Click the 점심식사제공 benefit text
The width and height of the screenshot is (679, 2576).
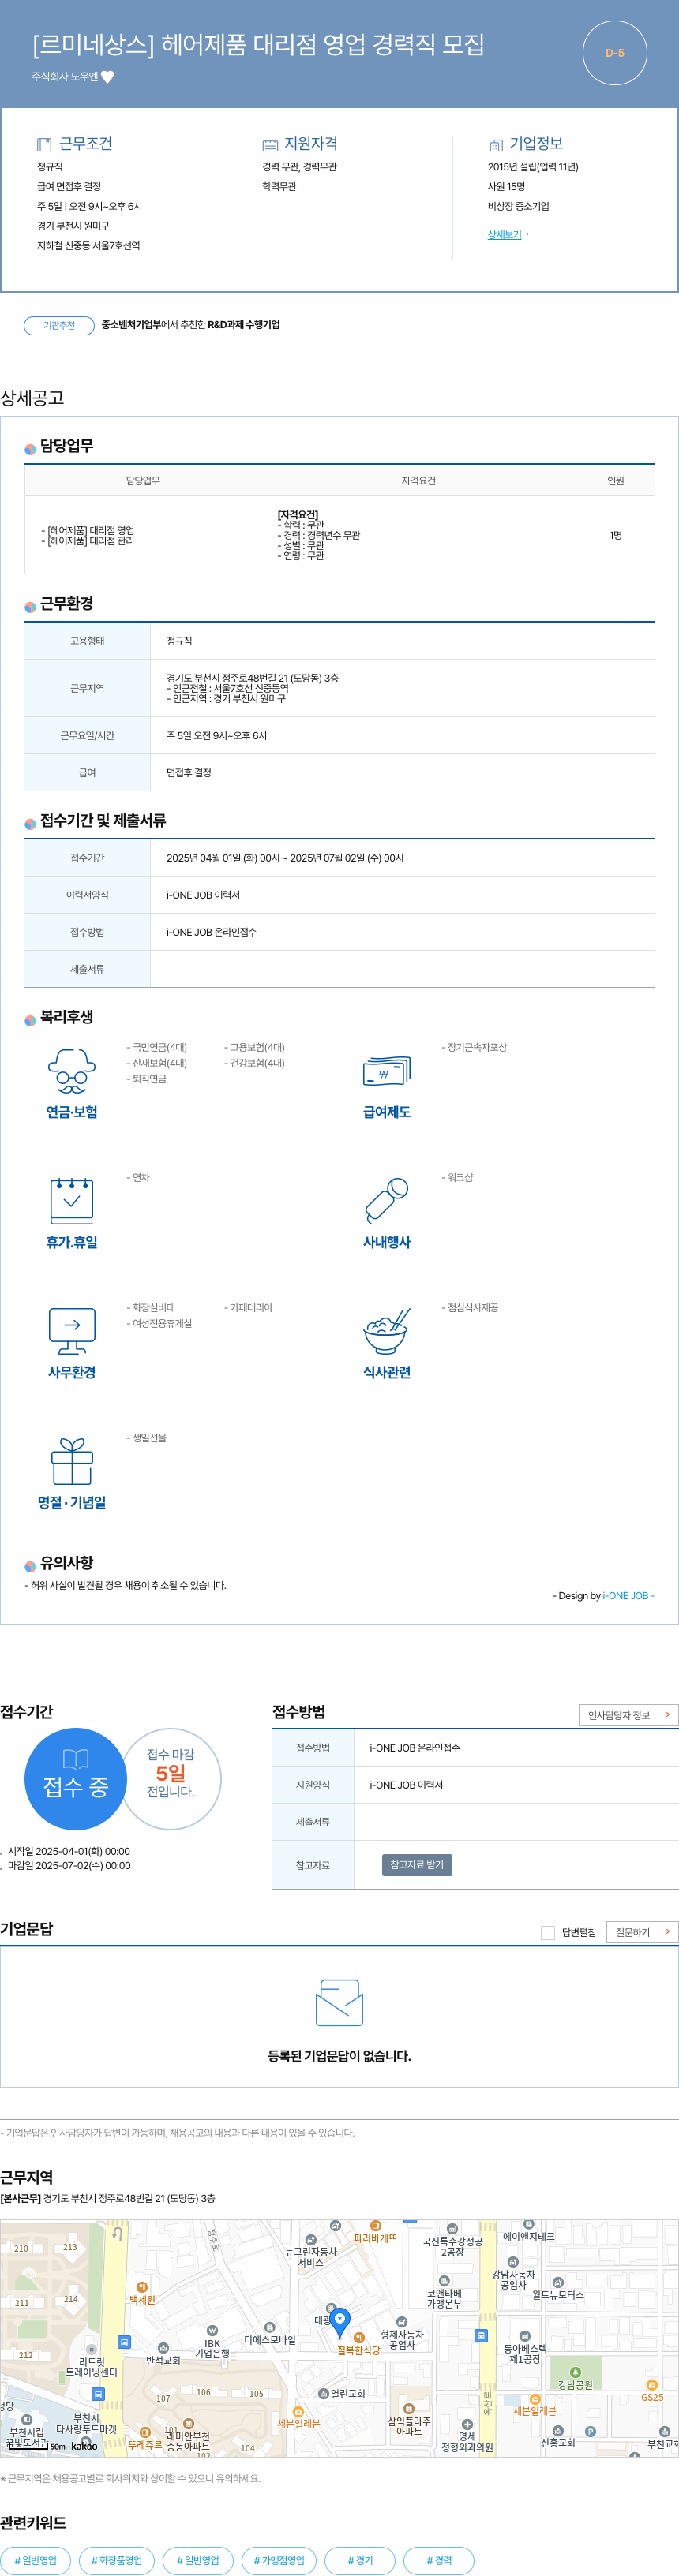click(470, 1308)
